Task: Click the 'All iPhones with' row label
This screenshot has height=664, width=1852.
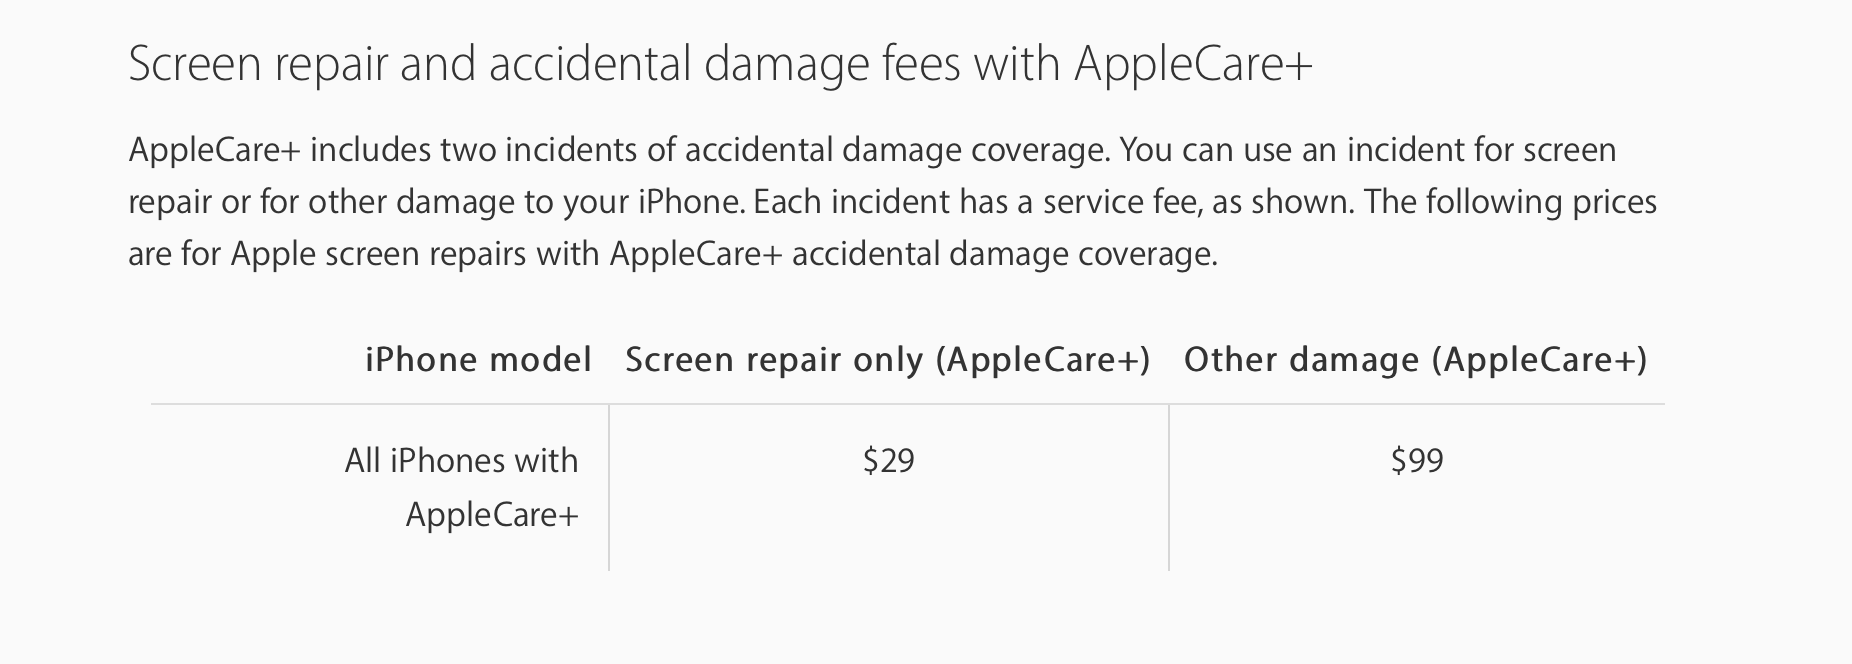Action: coord(461,460)
